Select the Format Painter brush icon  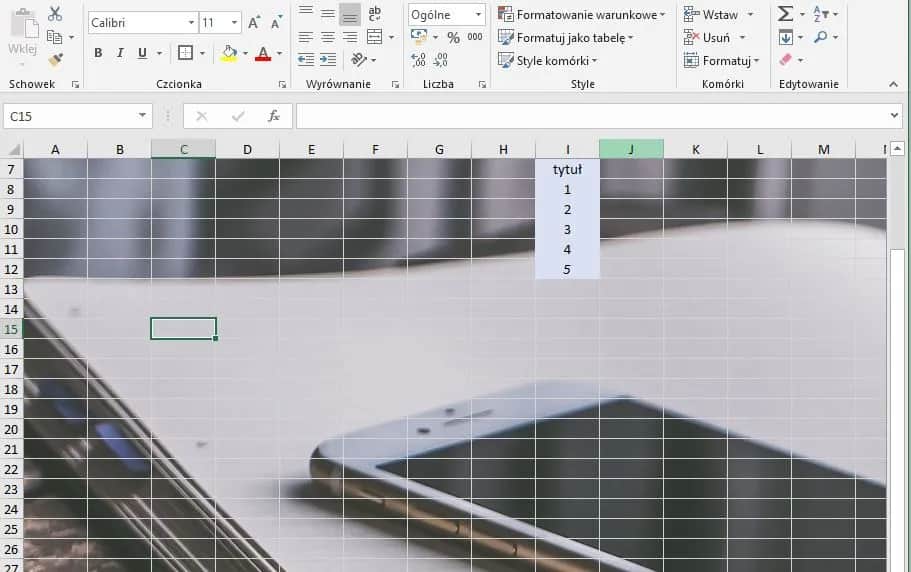[55, 60]
